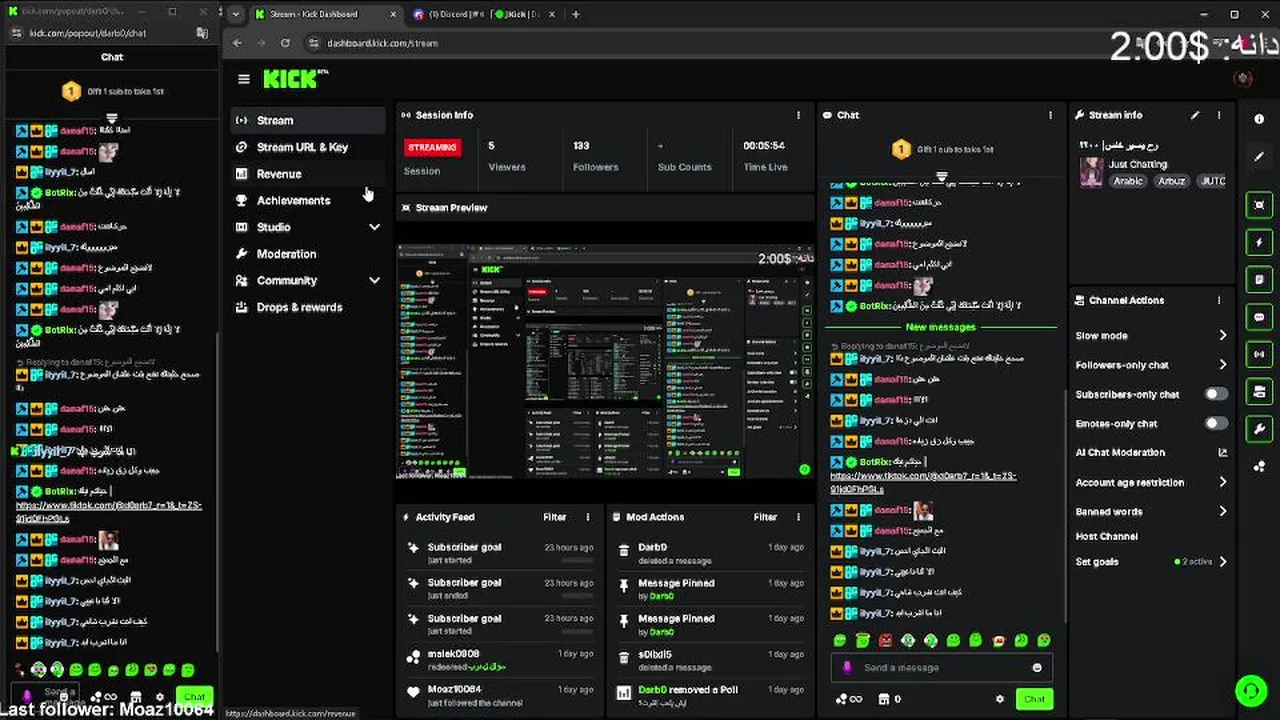The width and height of the screenshot is (1280, 720).
Task: Click the info icon in the right sidebar
Action: click(1259, 119)
